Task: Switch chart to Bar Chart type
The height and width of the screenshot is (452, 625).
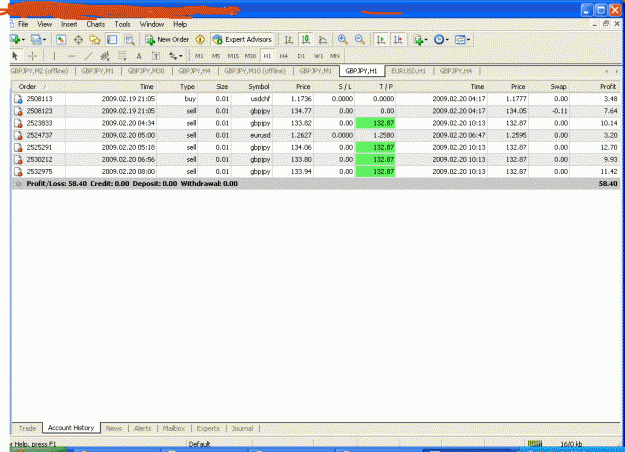Action: [x=289, y=39]
